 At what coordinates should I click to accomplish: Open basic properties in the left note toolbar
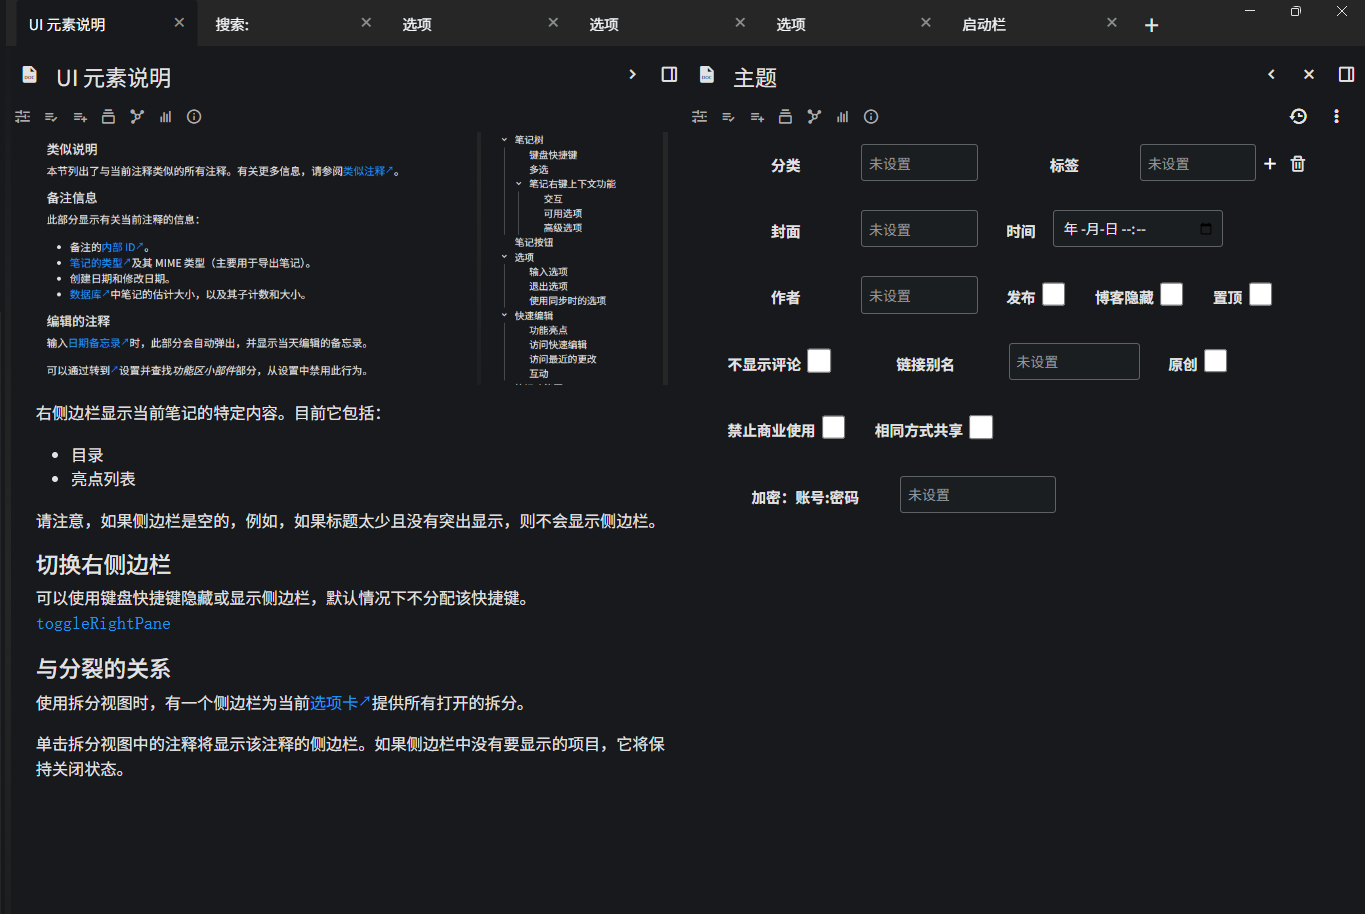(x=23, y=117)
